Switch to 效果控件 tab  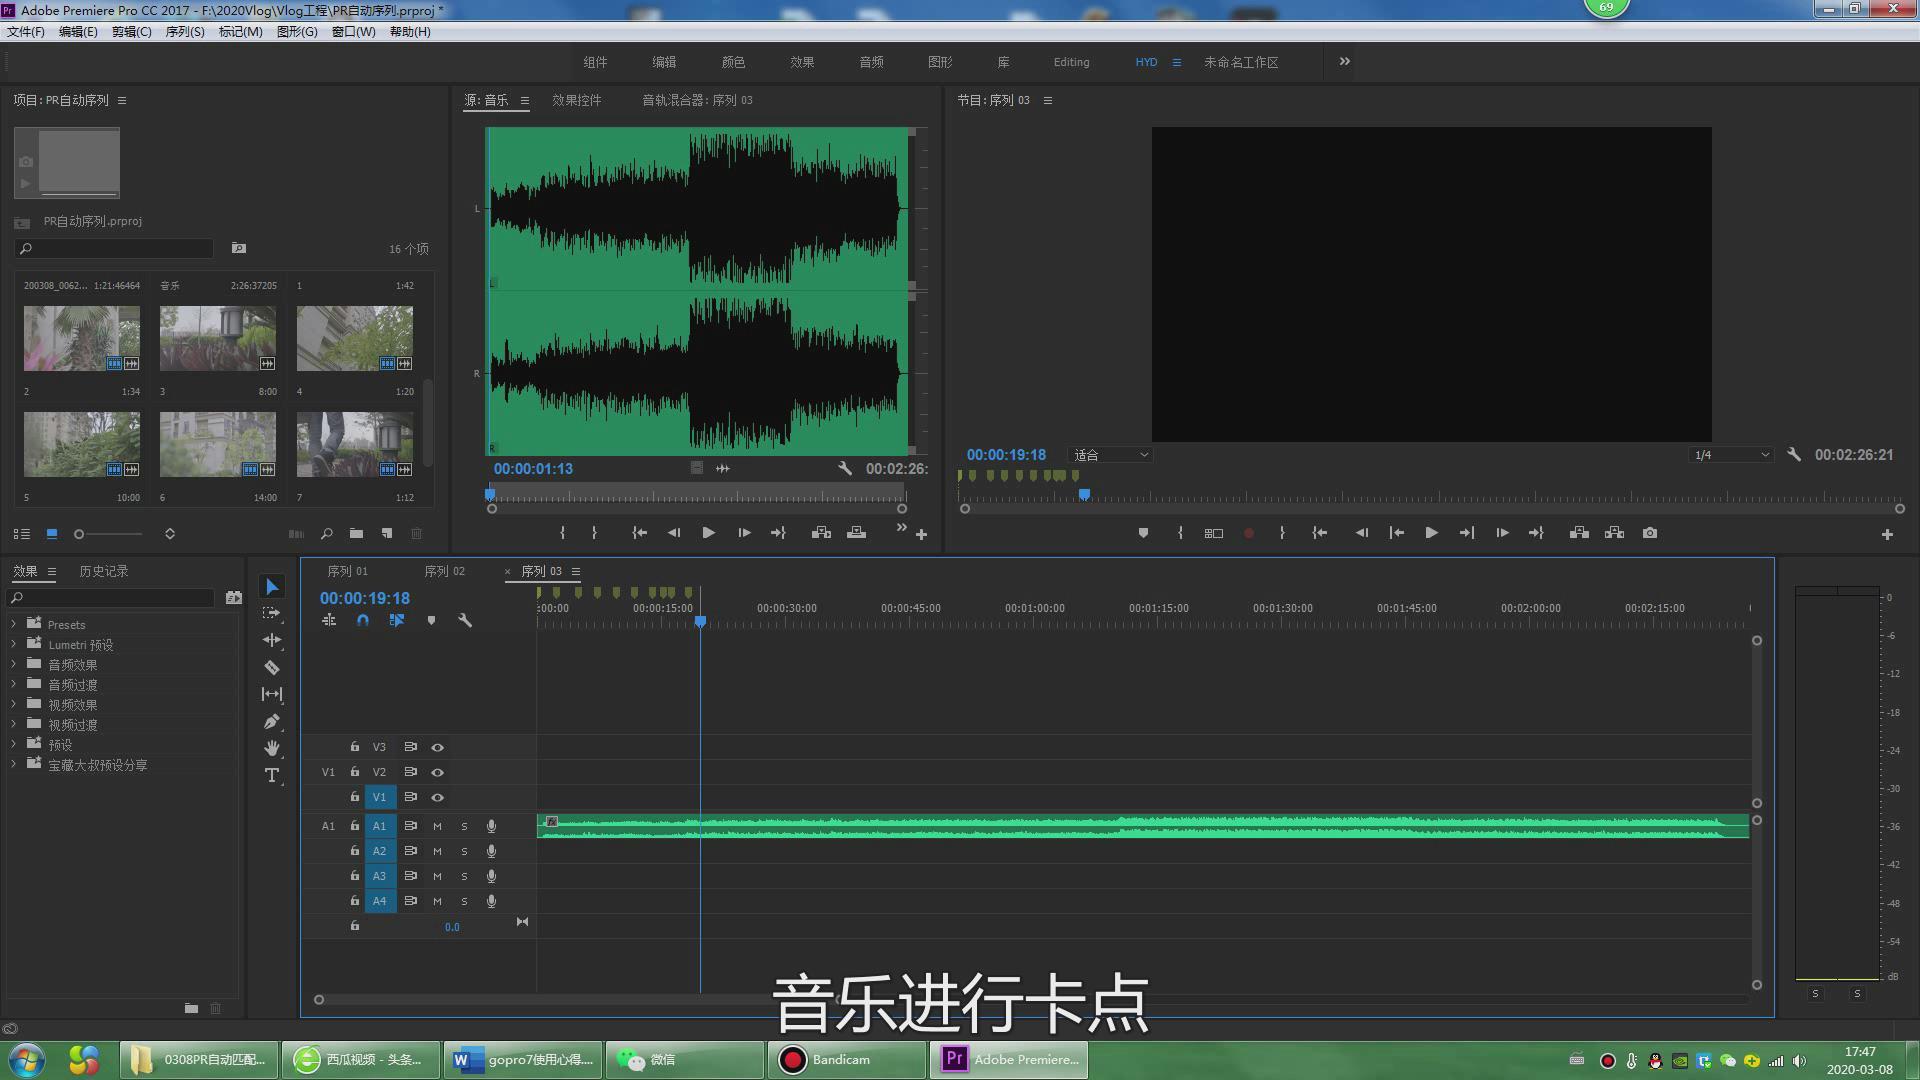pos(577,100)
